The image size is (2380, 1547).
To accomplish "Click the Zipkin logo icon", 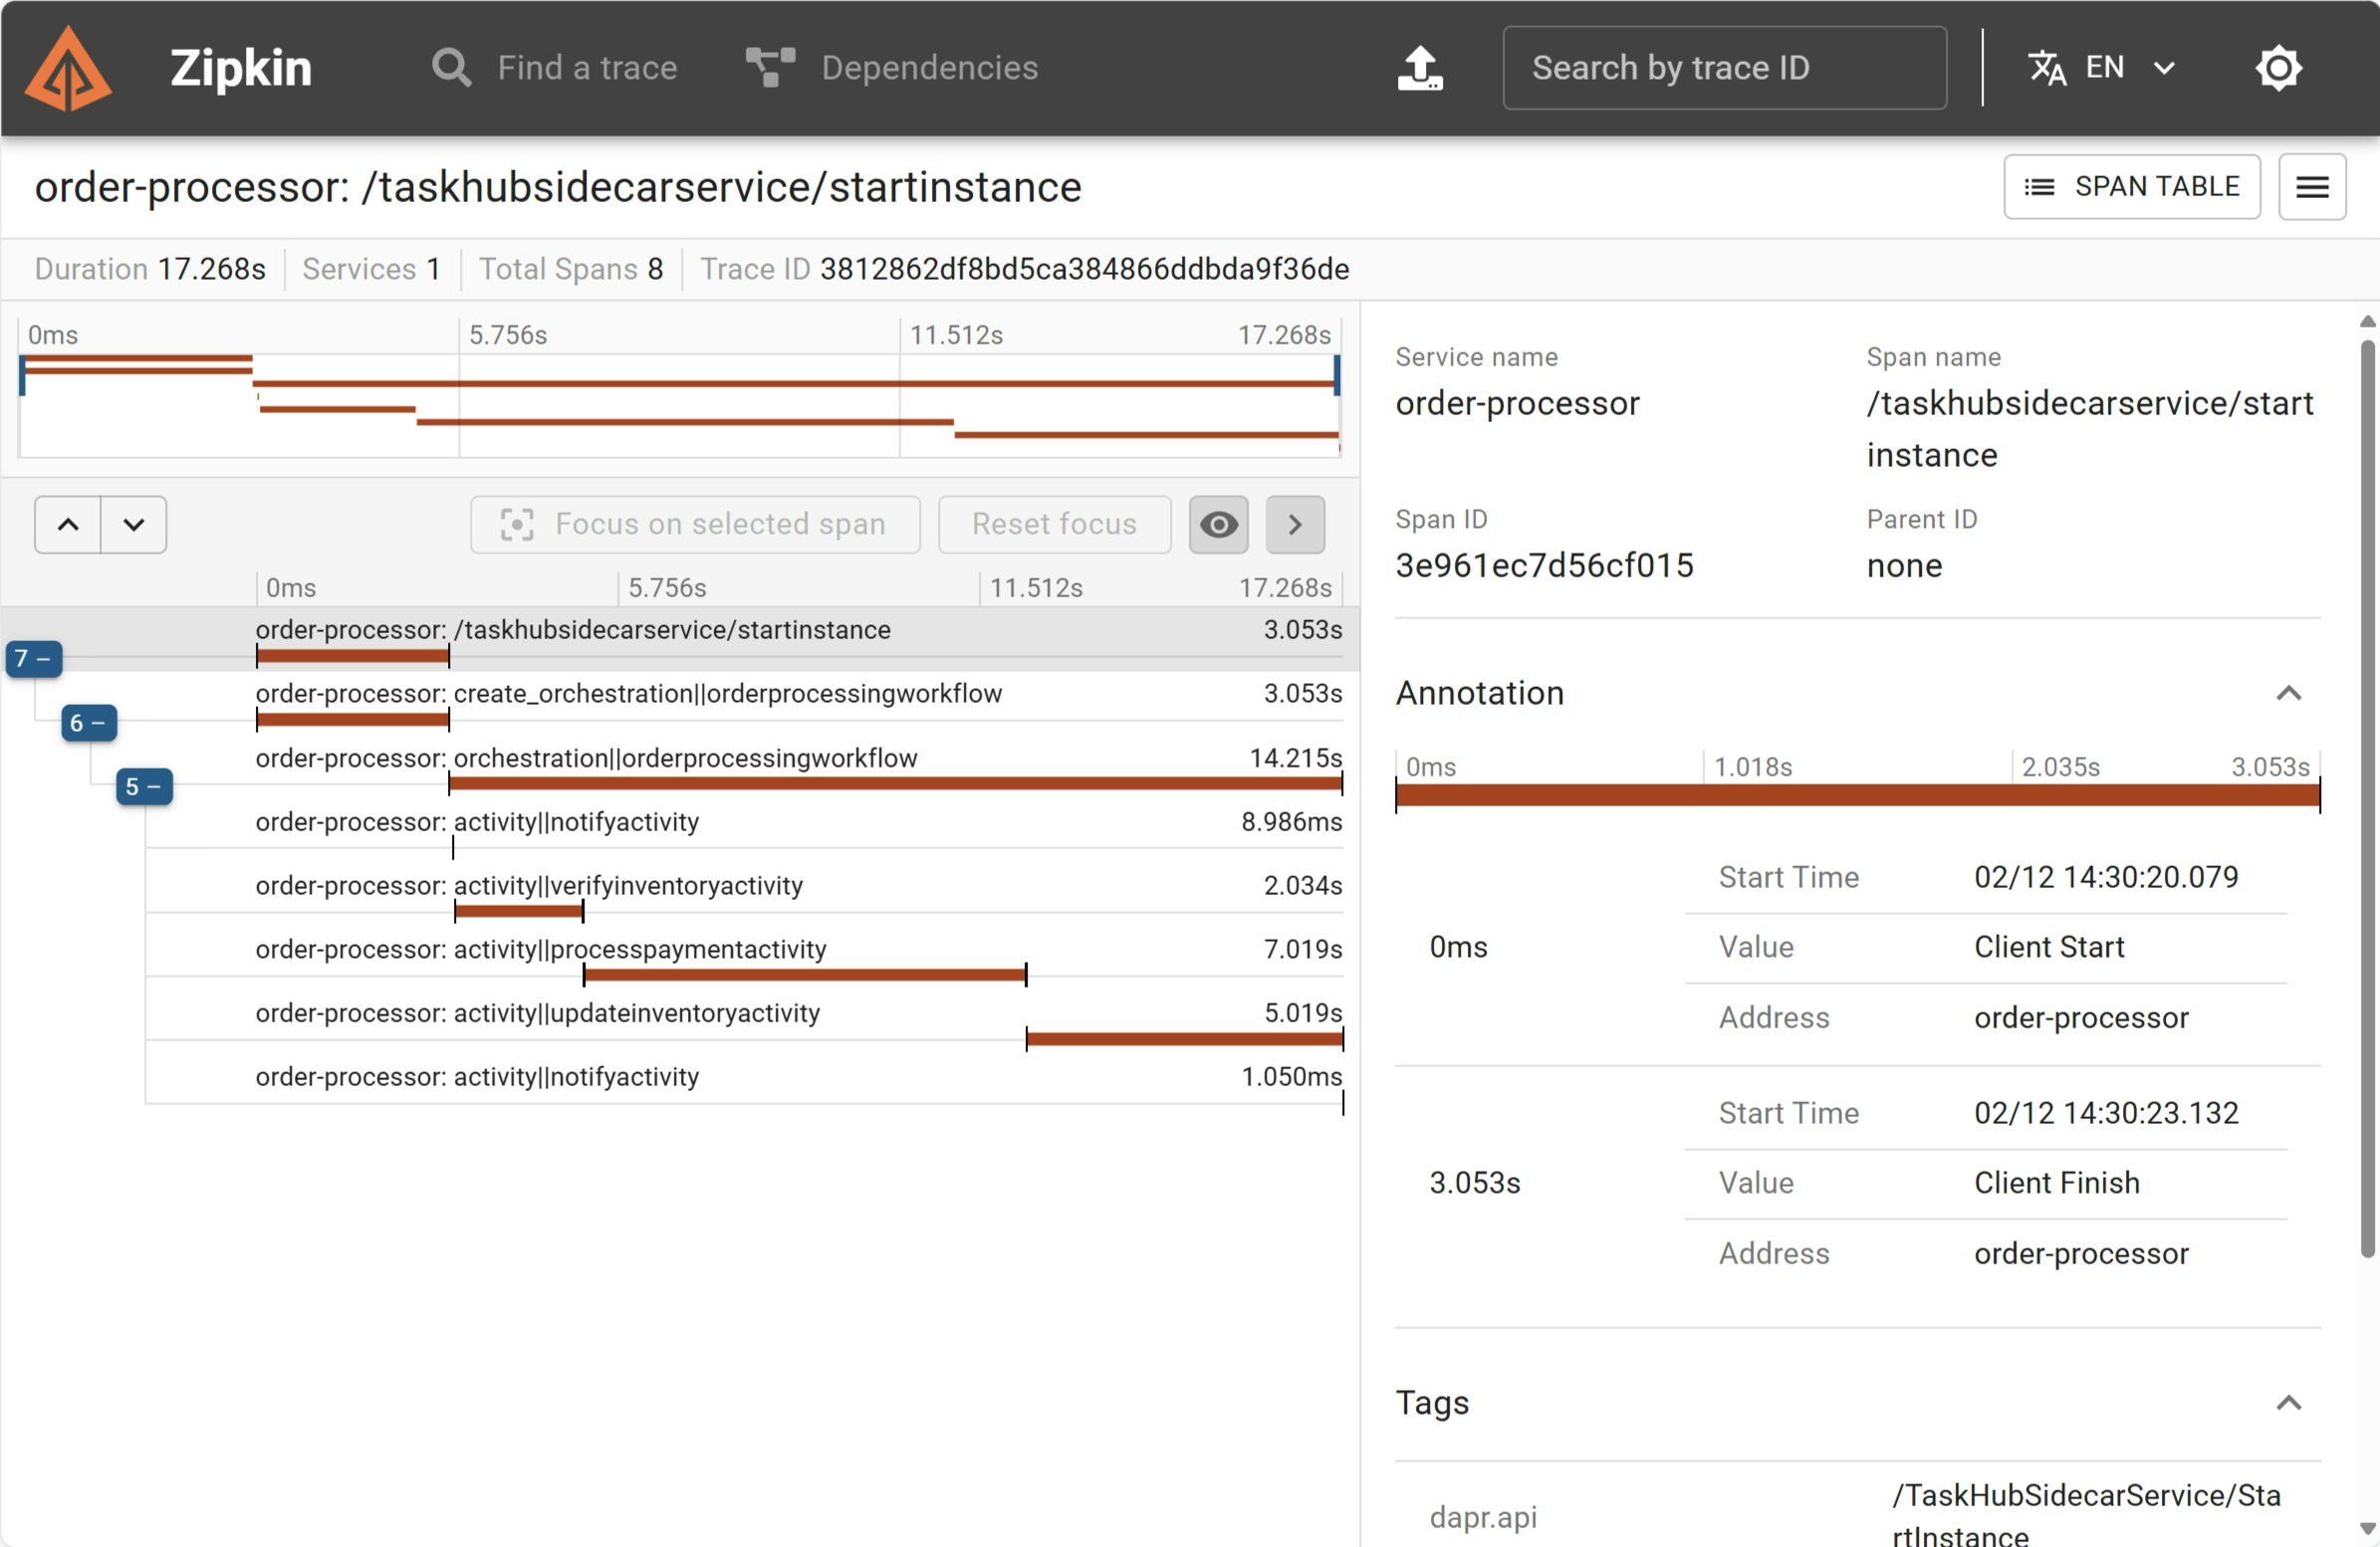I will click(68, 68).
